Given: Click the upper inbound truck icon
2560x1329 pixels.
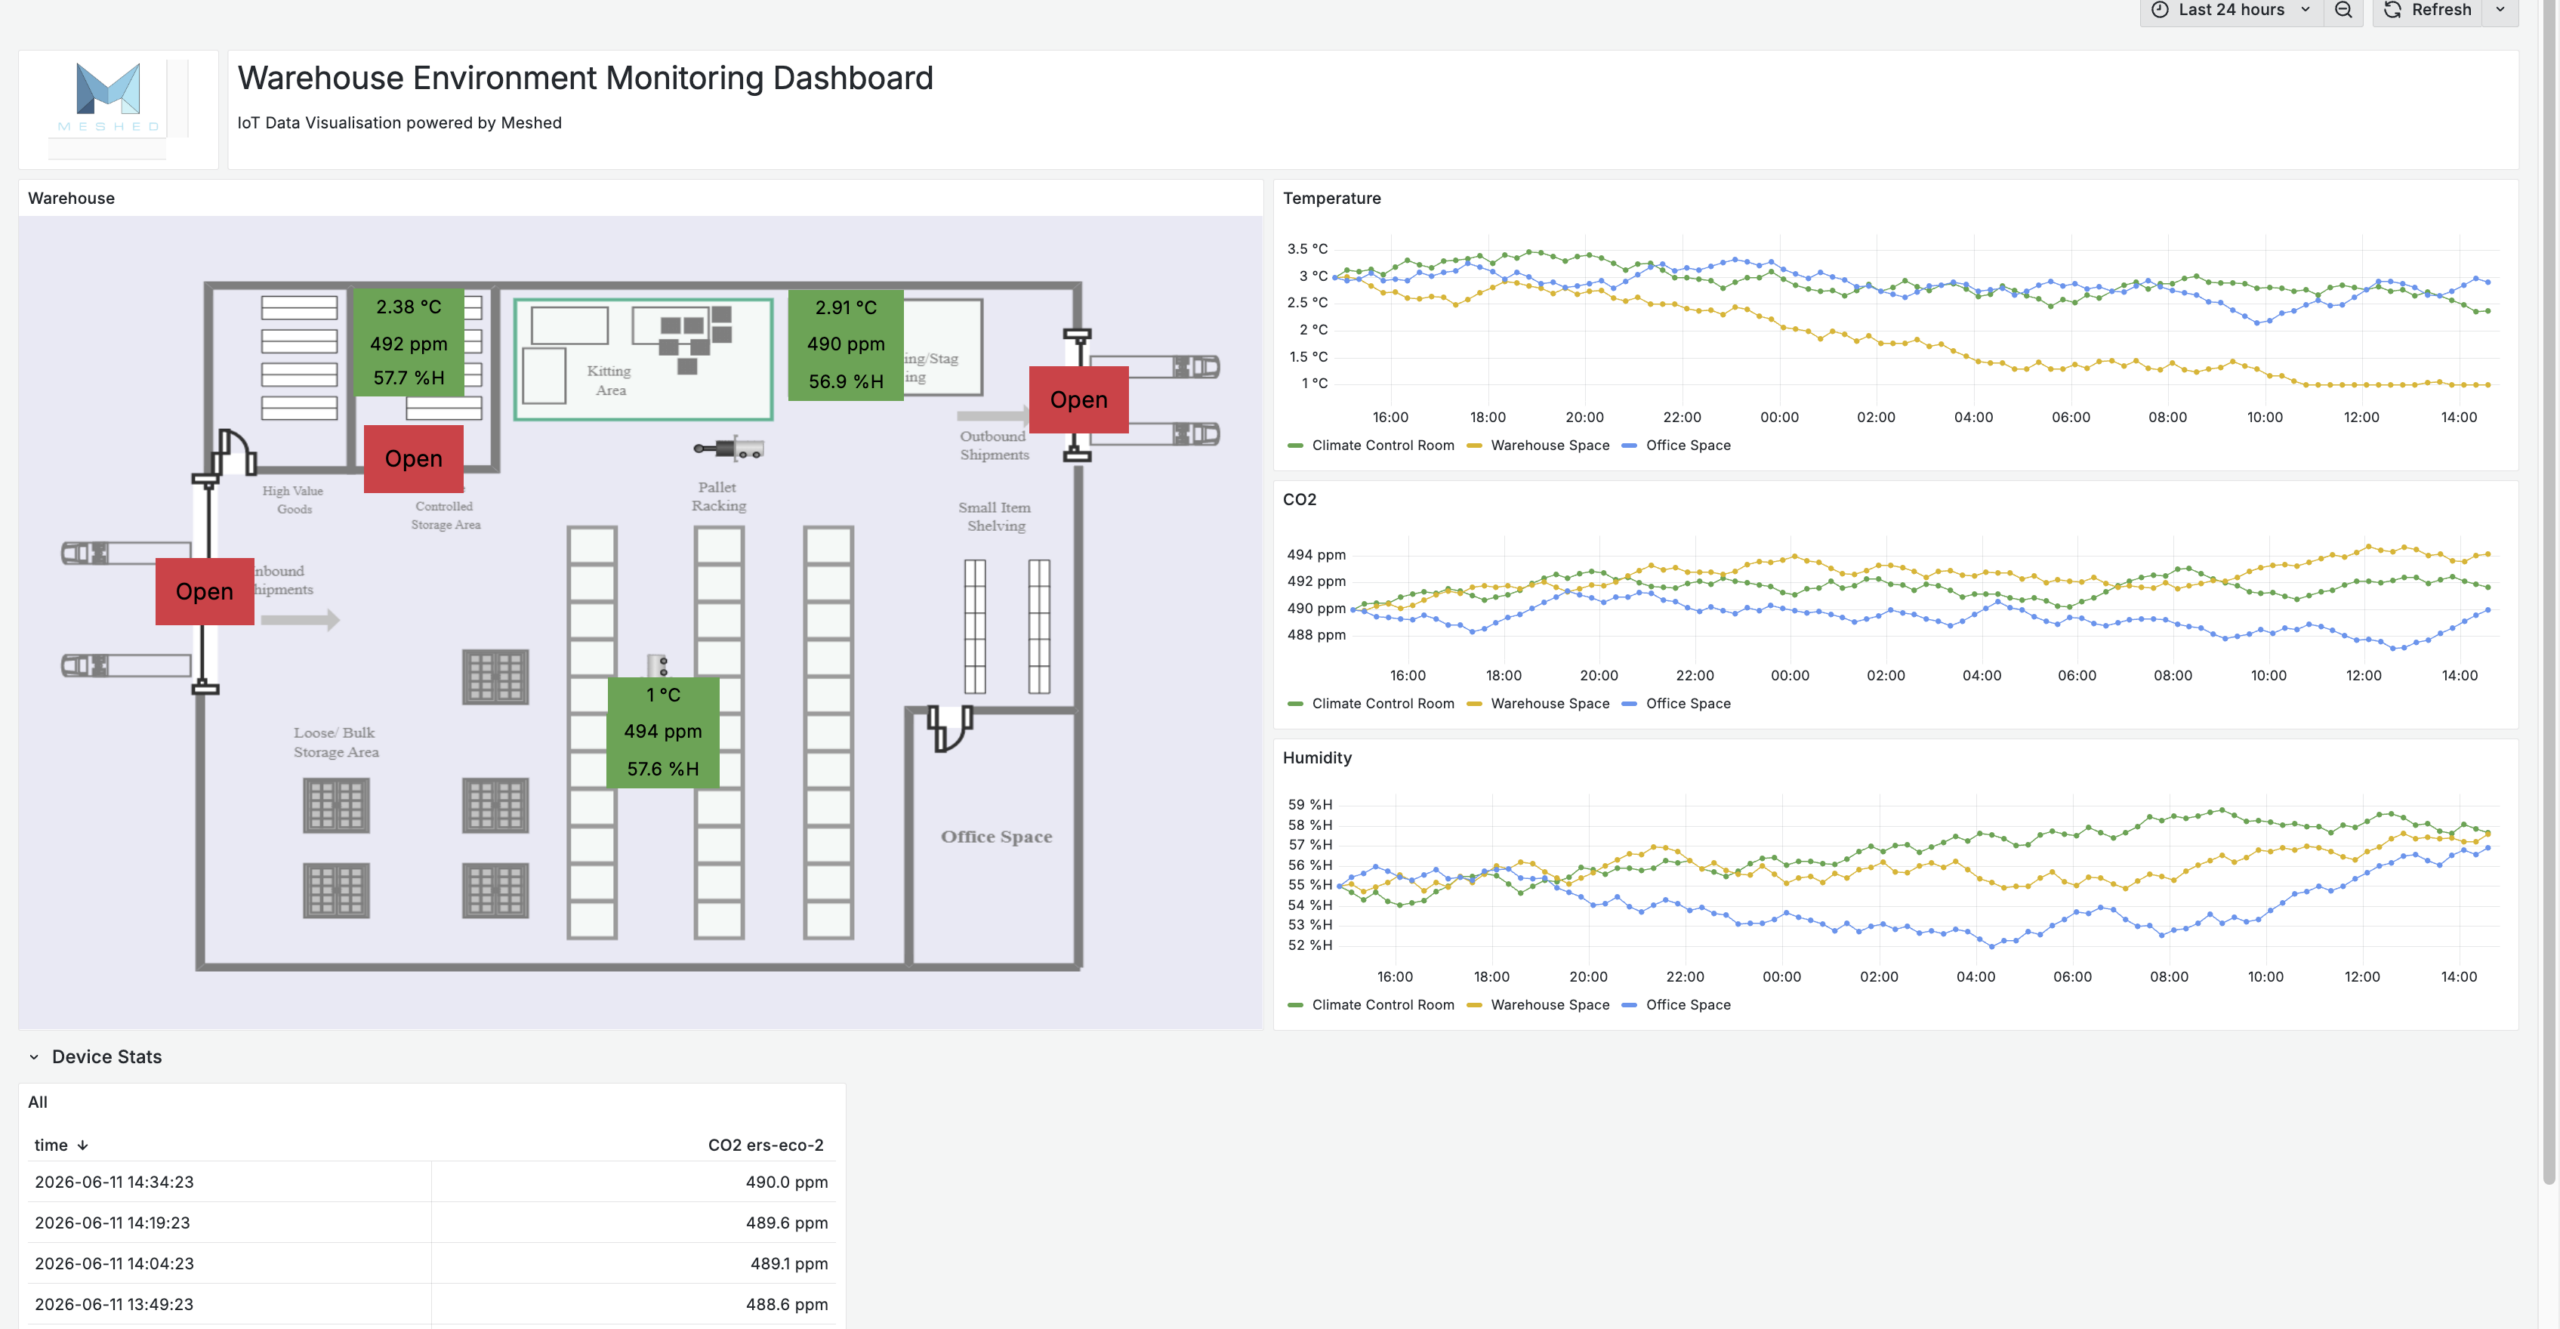Looking at the screenshot, I should [x=126, y=552].
